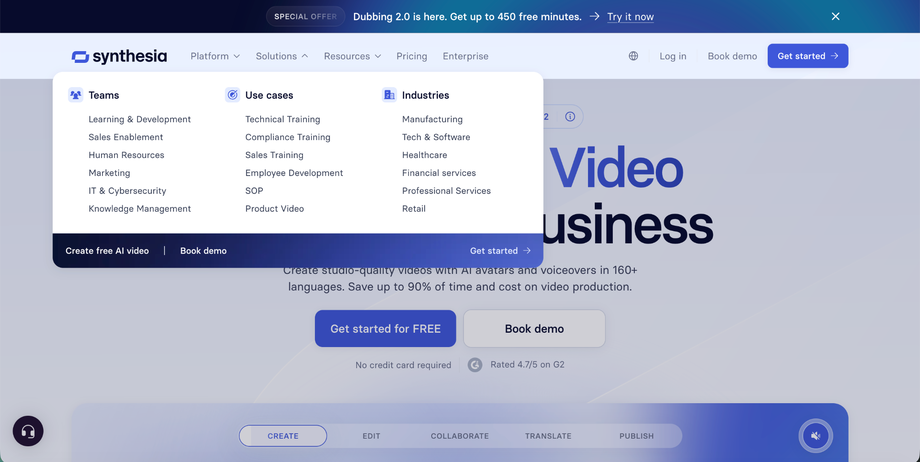Click Book demo in the top navigation
The height and width of the screenshot is (462, 920).
732,56
